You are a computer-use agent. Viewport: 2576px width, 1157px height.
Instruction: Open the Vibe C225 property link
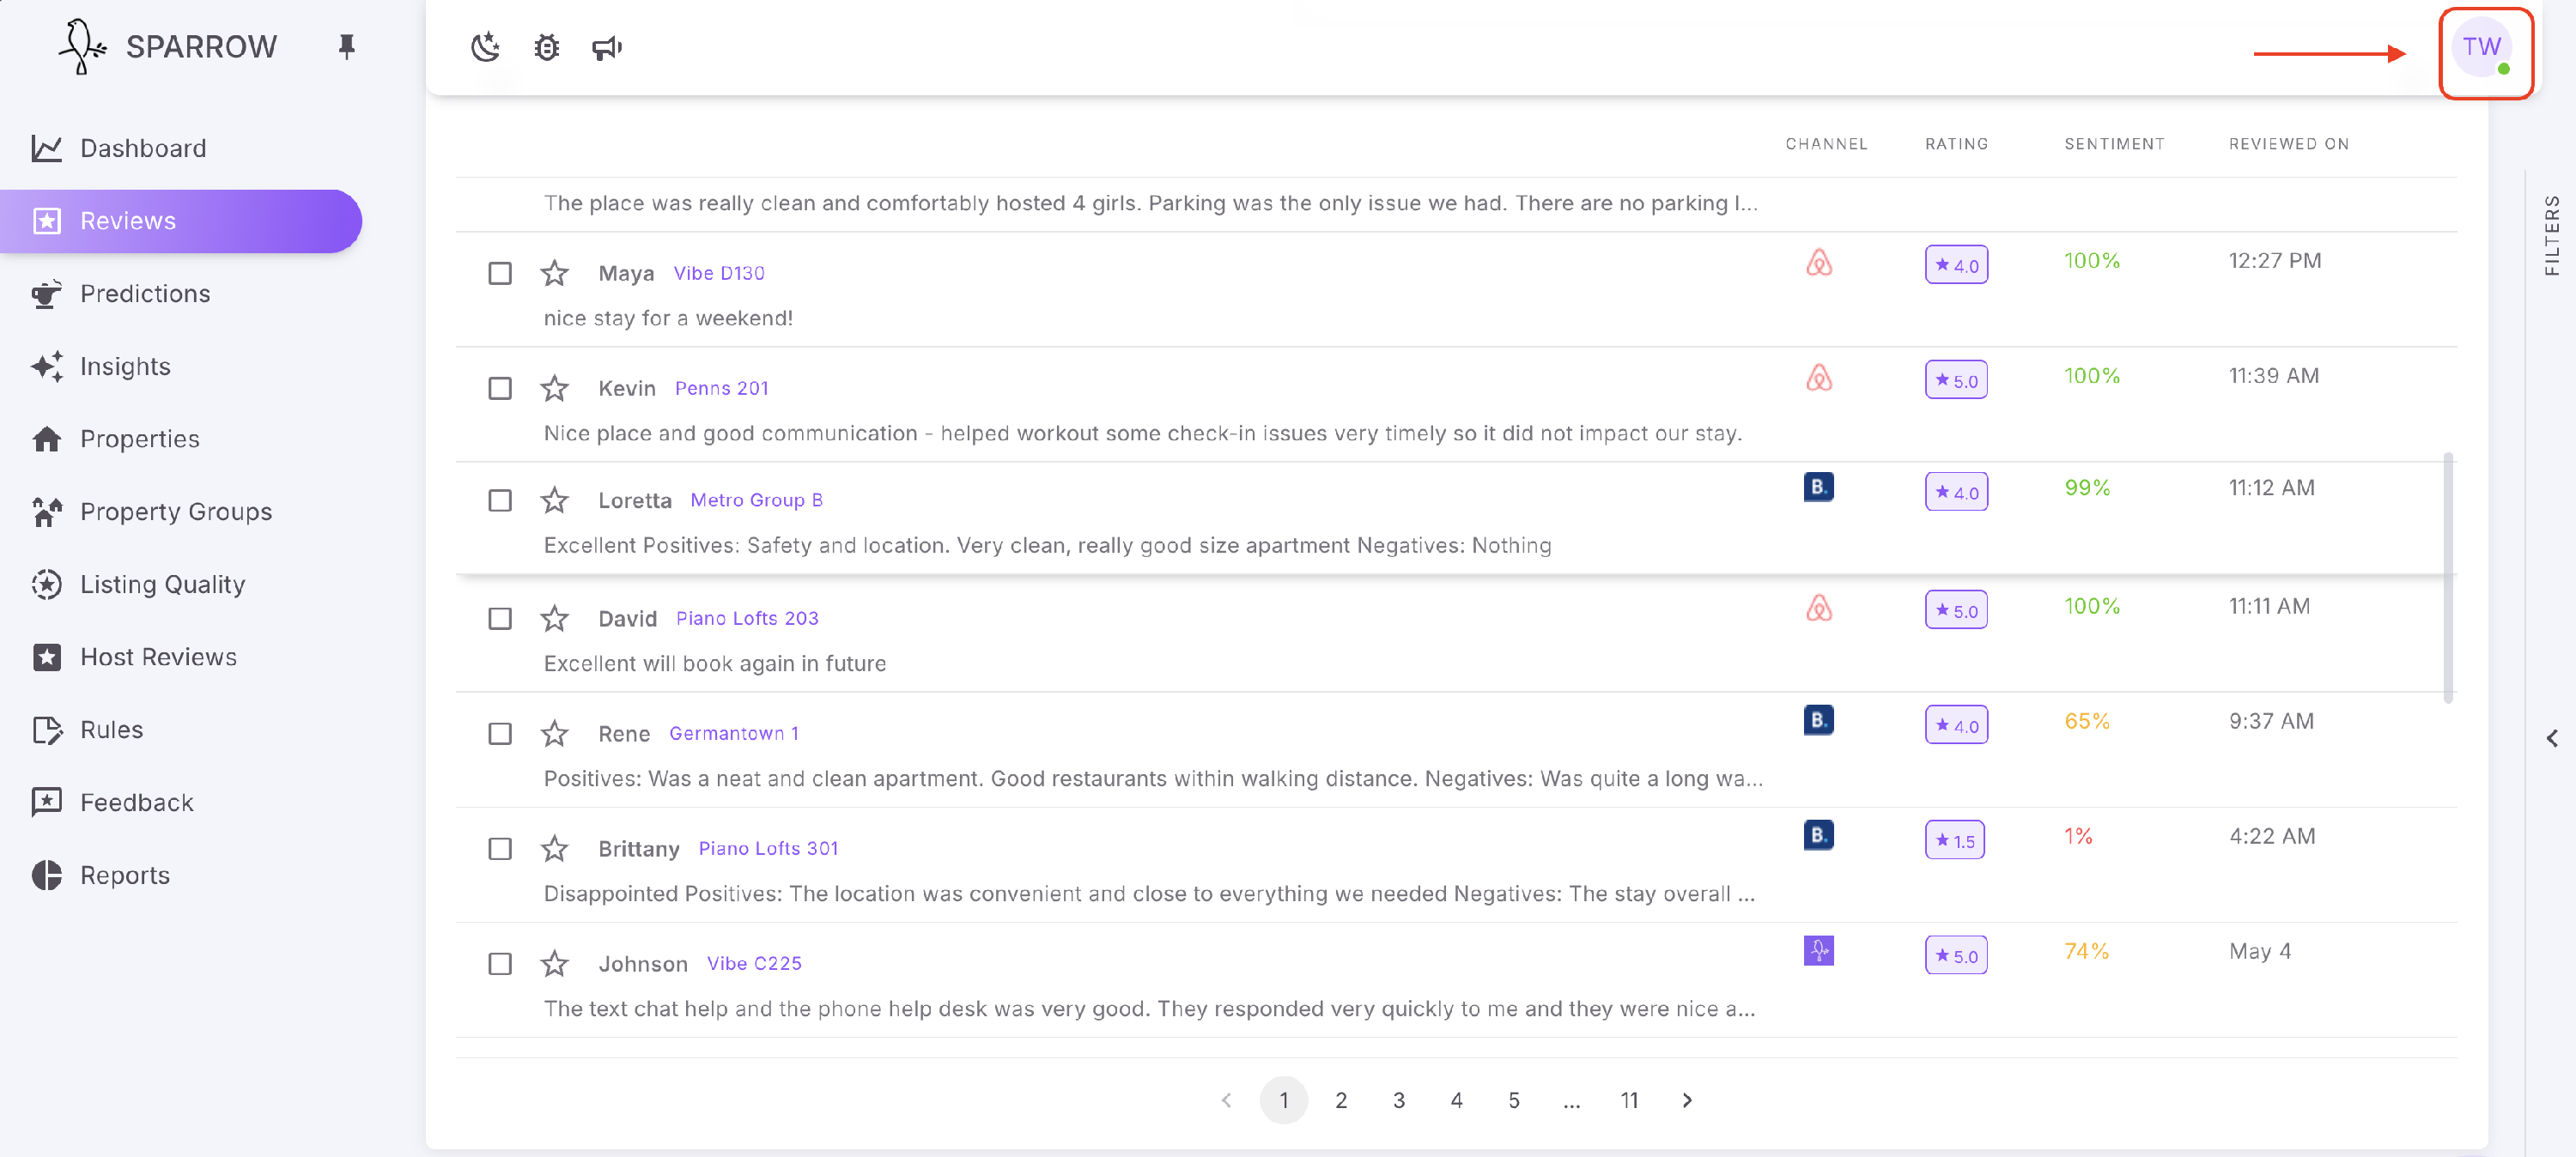click(x=754, y=964)
